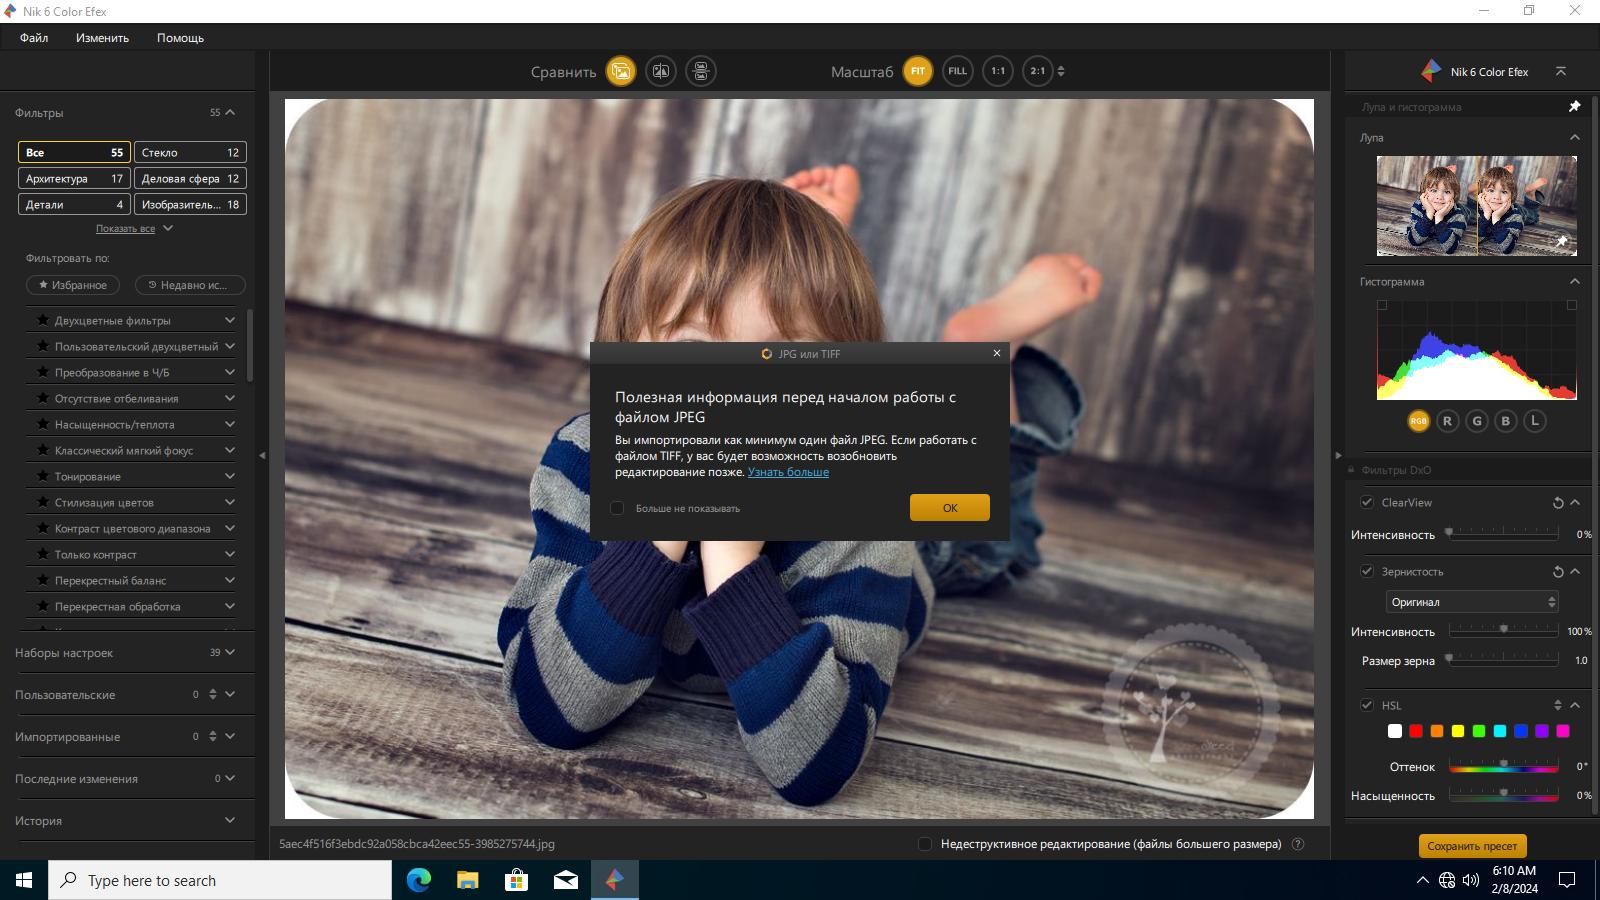Select the split preview compare icon

661,71
